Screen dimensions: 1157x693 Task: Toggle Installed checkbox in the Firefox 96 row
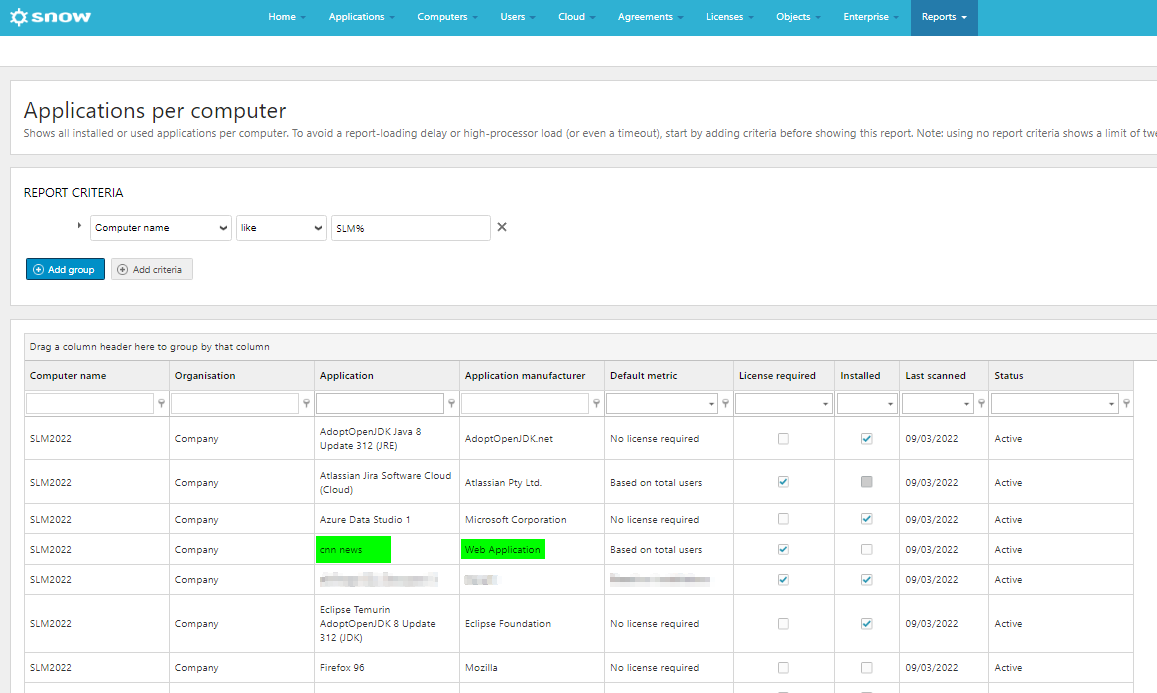click(866, 667)
